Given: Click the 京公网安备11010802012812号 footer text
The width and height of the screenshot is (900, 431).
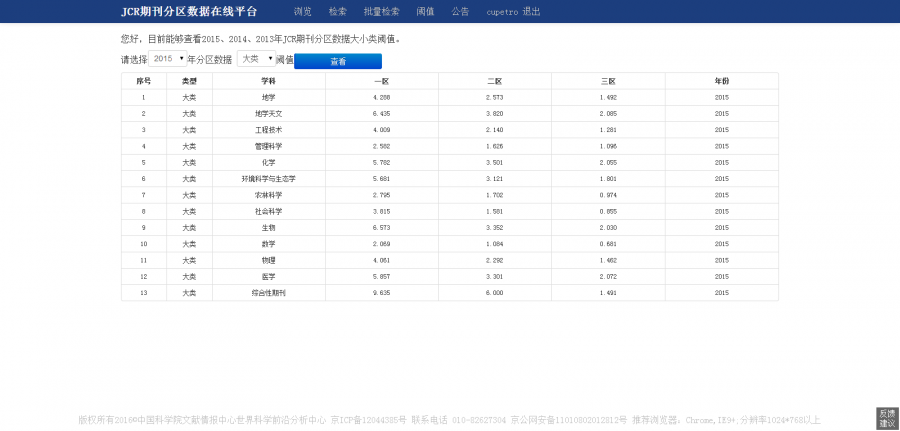Looking at the screenshot, I should [569, 420].
